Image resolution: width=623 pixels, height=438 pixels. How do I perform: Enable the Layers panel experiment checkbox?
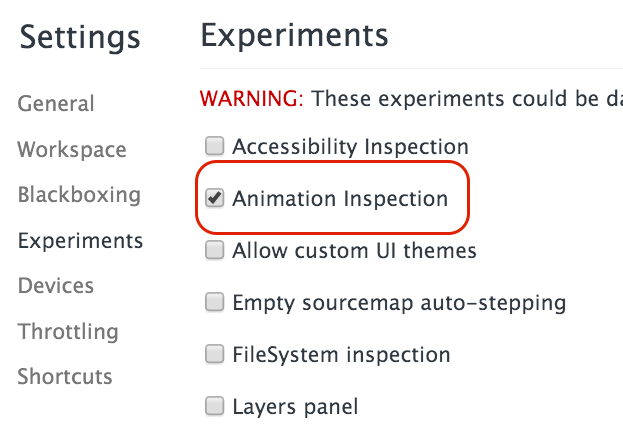point(214,406)
